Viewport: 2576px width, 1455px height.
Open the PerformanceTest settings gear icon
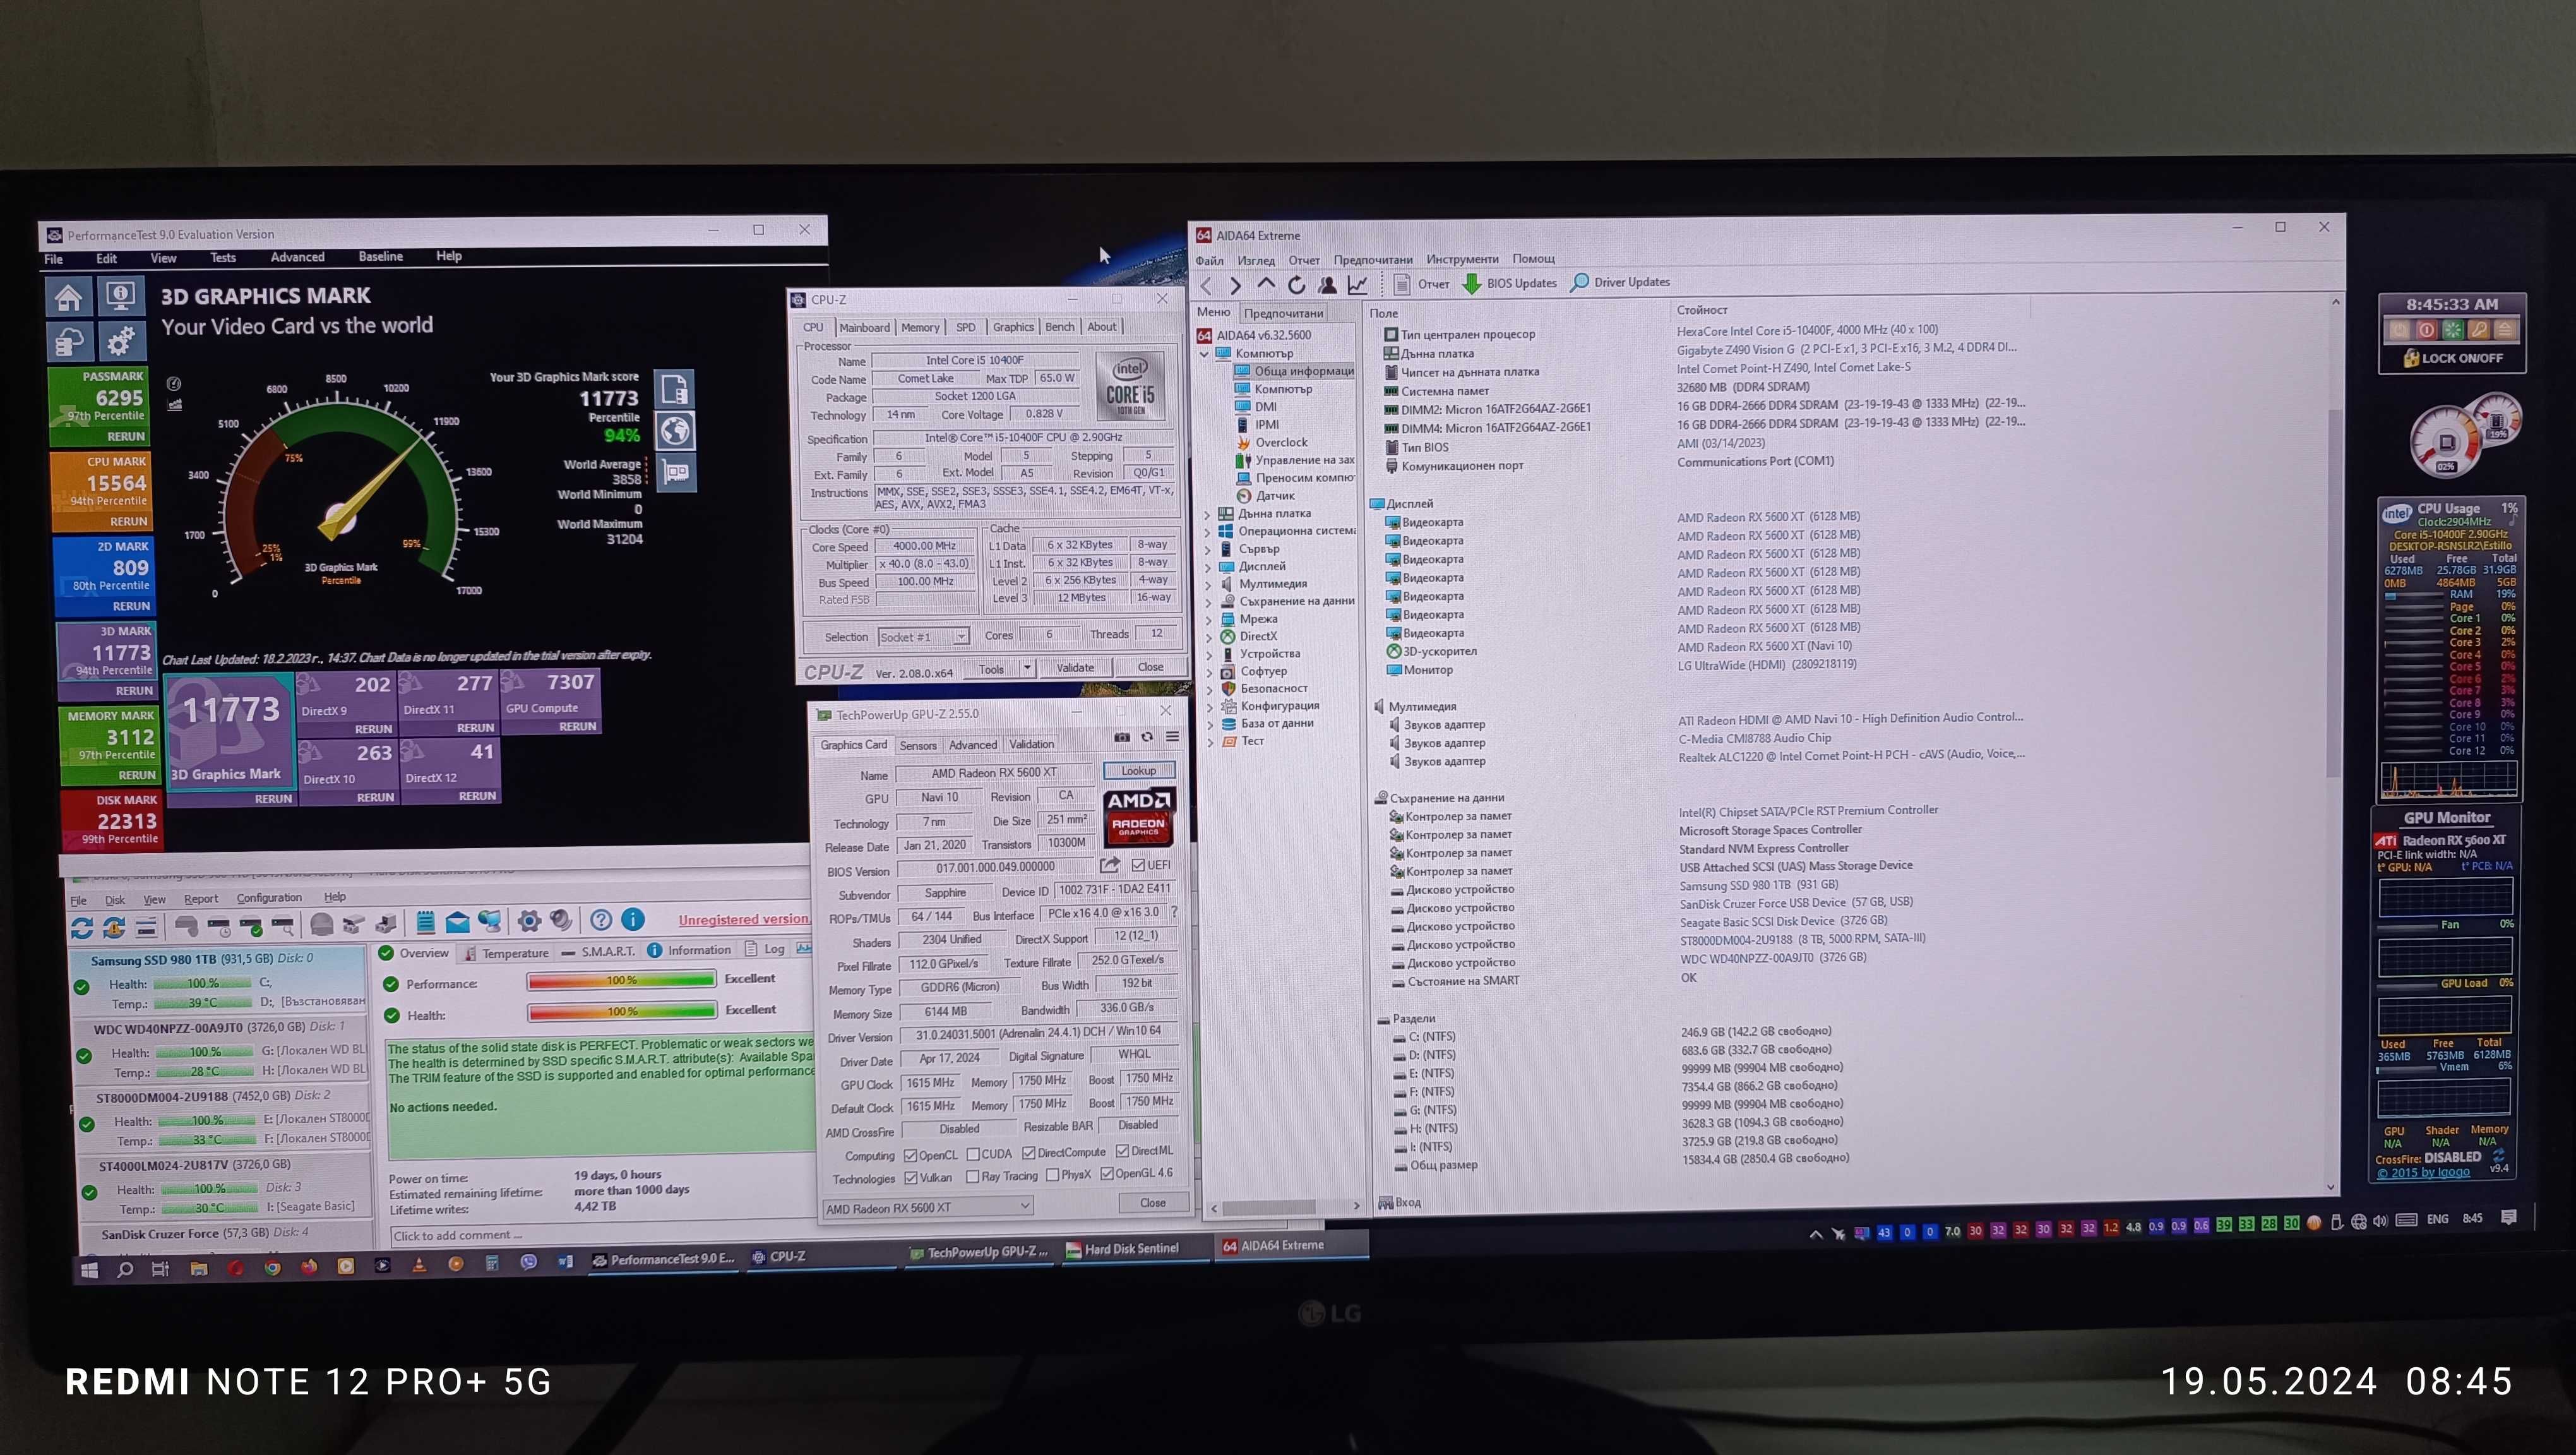click(x=121, y=342)
